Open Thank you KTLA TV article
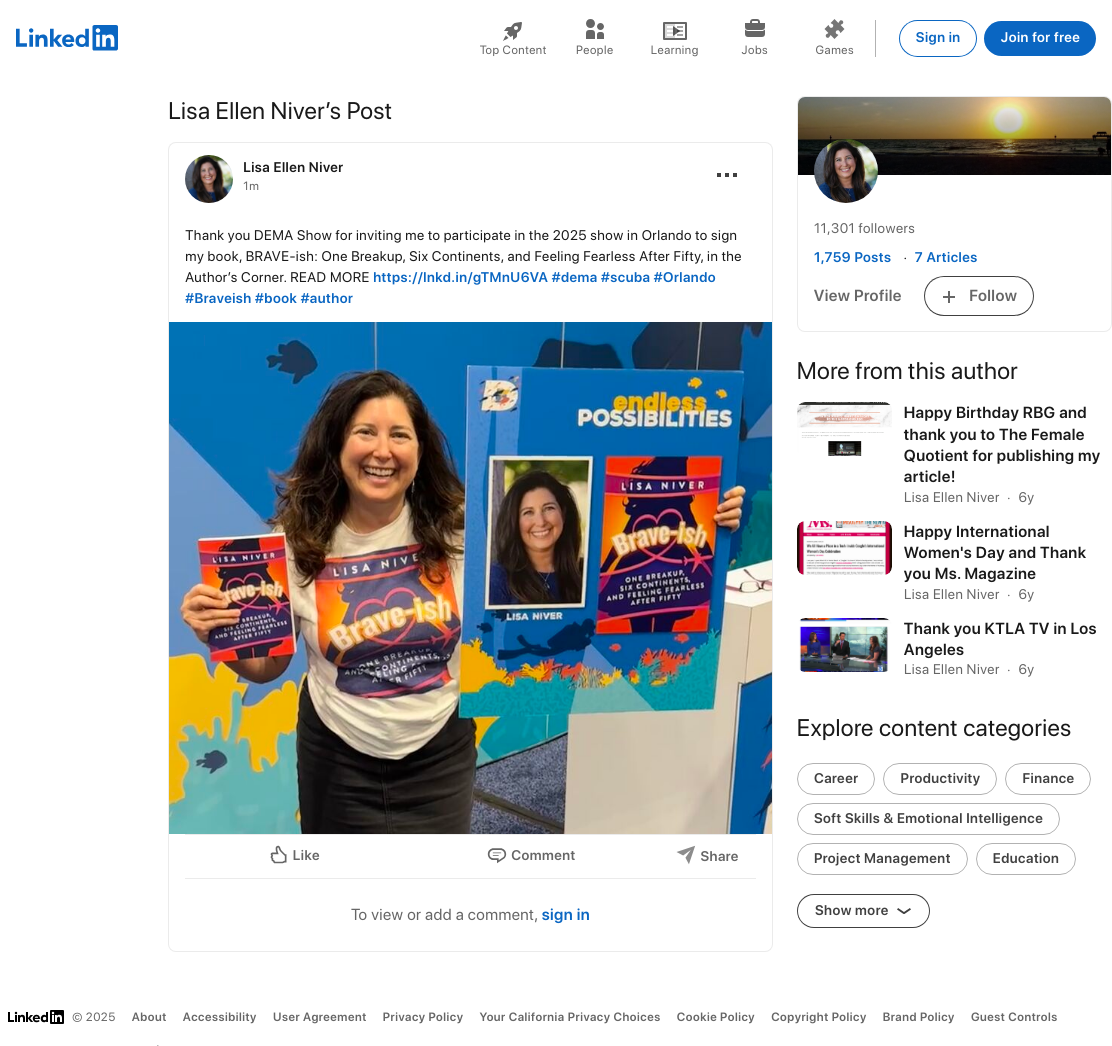Screen dimensions: 1112x1046 (999, 639)
